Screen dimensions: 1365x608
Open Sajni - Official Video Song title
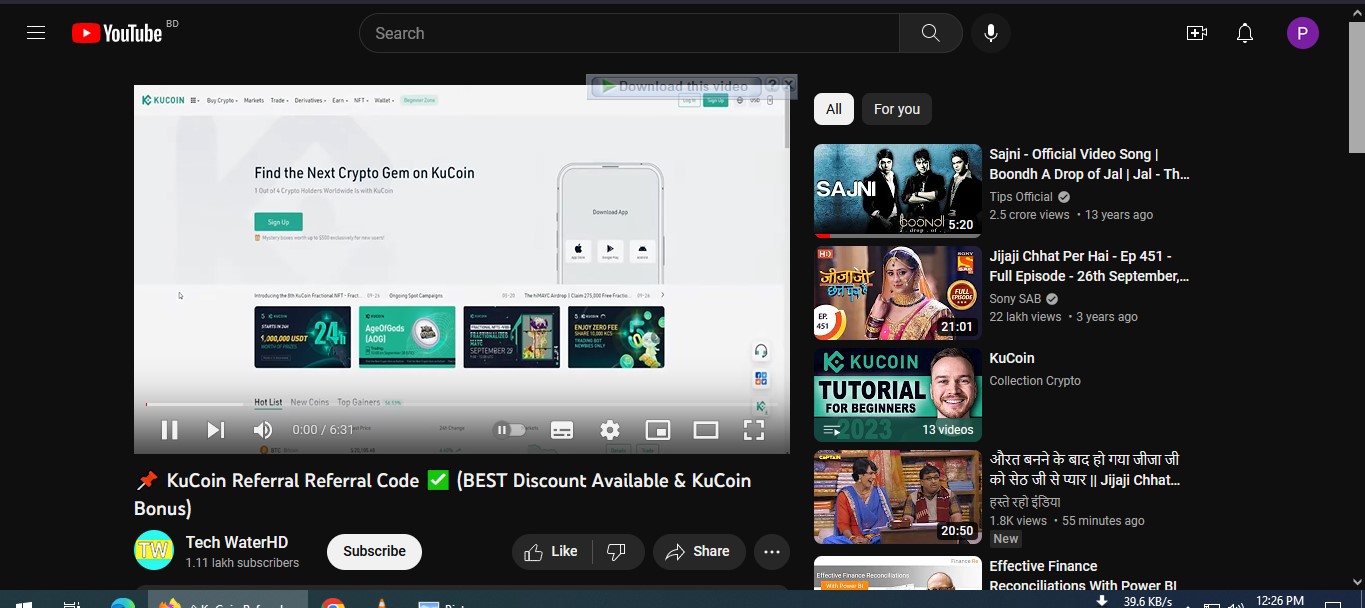tap(1089, 164)
